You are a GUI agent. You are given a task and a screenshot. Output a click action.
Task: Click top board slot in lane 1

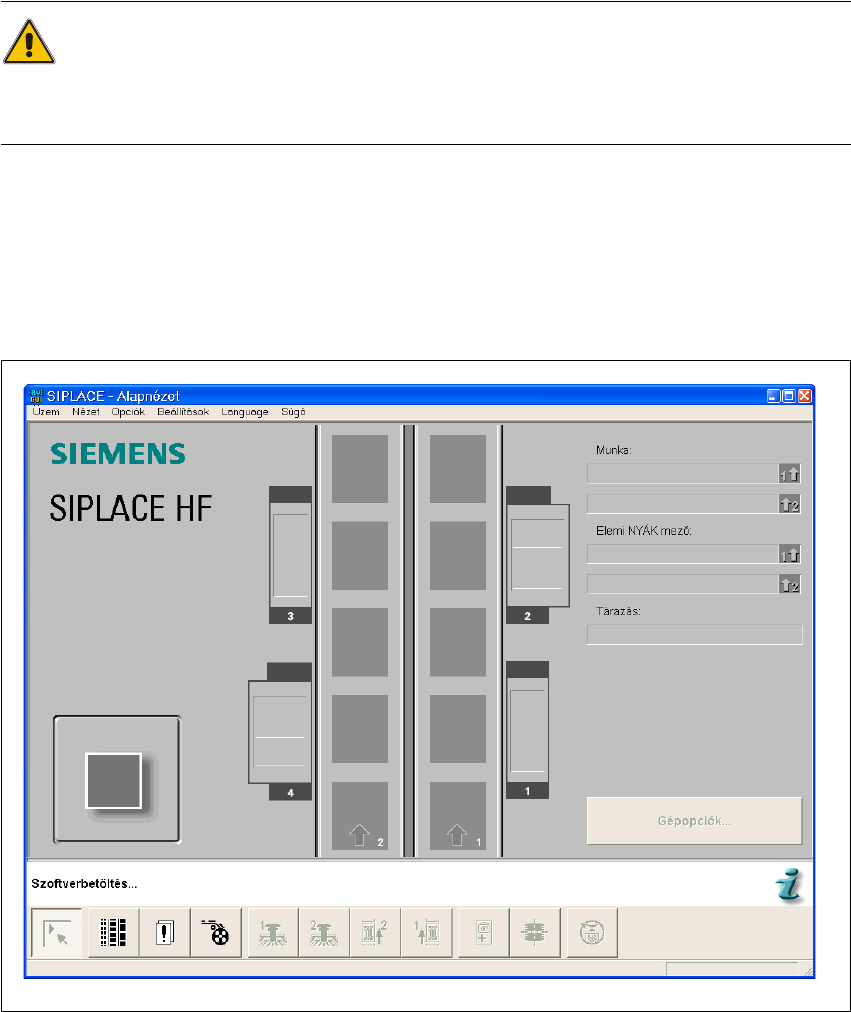(x=458, y=469)
